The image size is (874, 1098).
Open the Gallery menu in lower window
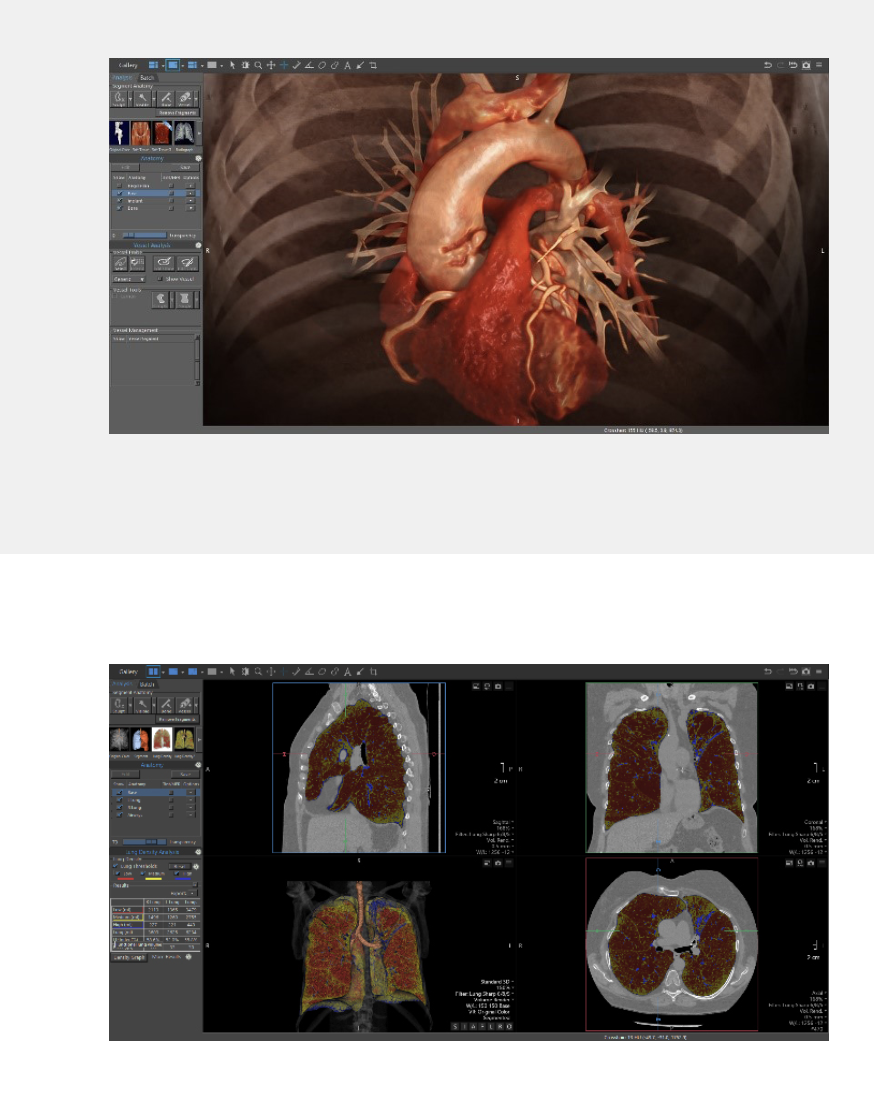pyautogui.click(x=127, y=672)
